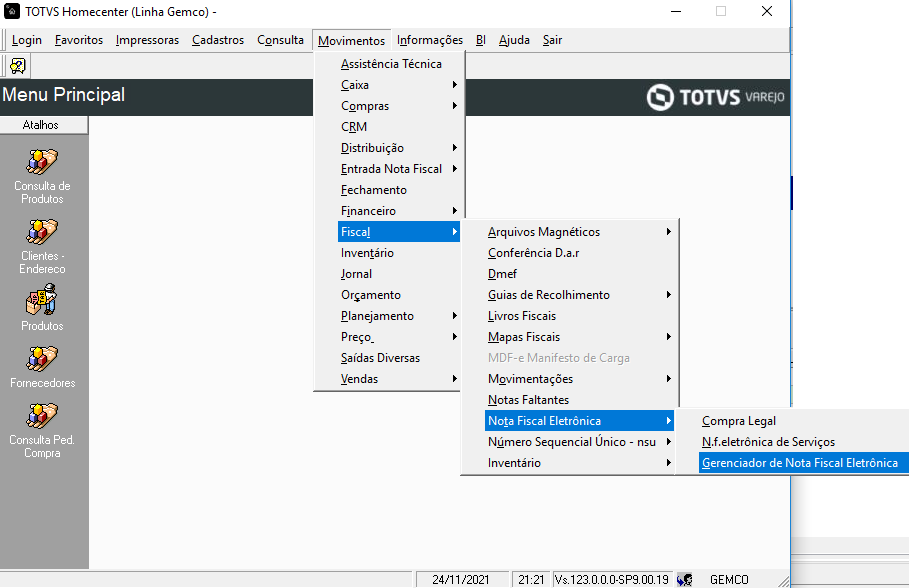This screenshot has height=588, width=909.
Task: Click the TOTVS Varejo logo banner
Action: (715, 97)
